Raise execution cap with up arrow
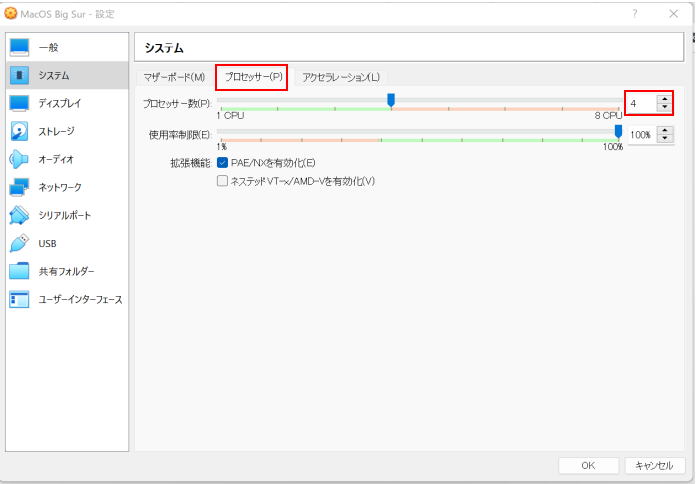This screenshot has width=697, height=484. (x=665, y=131)
